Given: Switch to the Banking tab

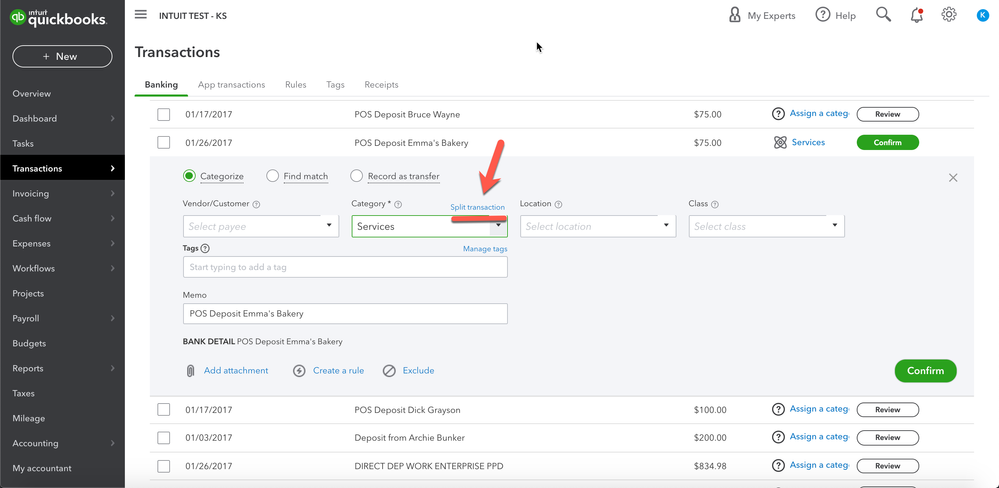Looking at the screenshot, I should coord(161,85).
